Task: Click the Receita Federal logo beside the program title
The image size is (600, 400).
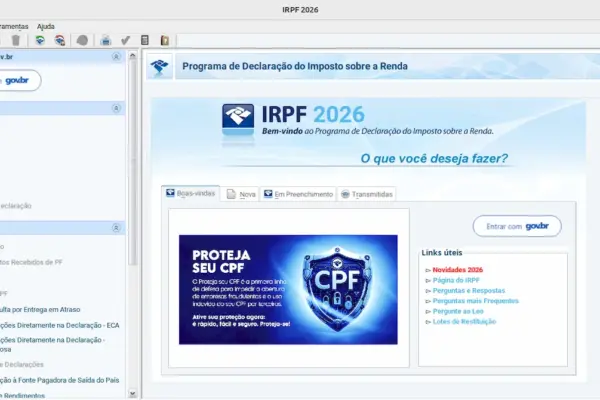Action: coord(160,66)
